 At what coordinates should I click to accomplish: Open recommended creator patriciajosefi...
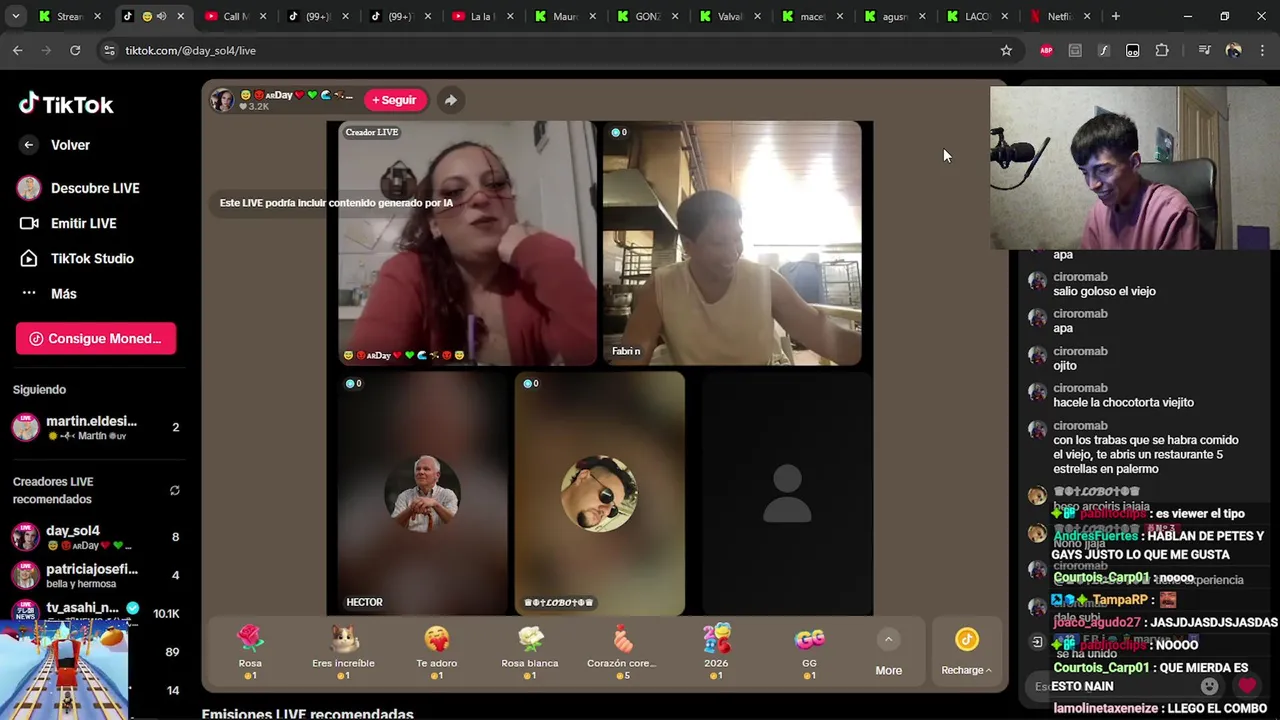pyautogui.click(x=96, y=575)
